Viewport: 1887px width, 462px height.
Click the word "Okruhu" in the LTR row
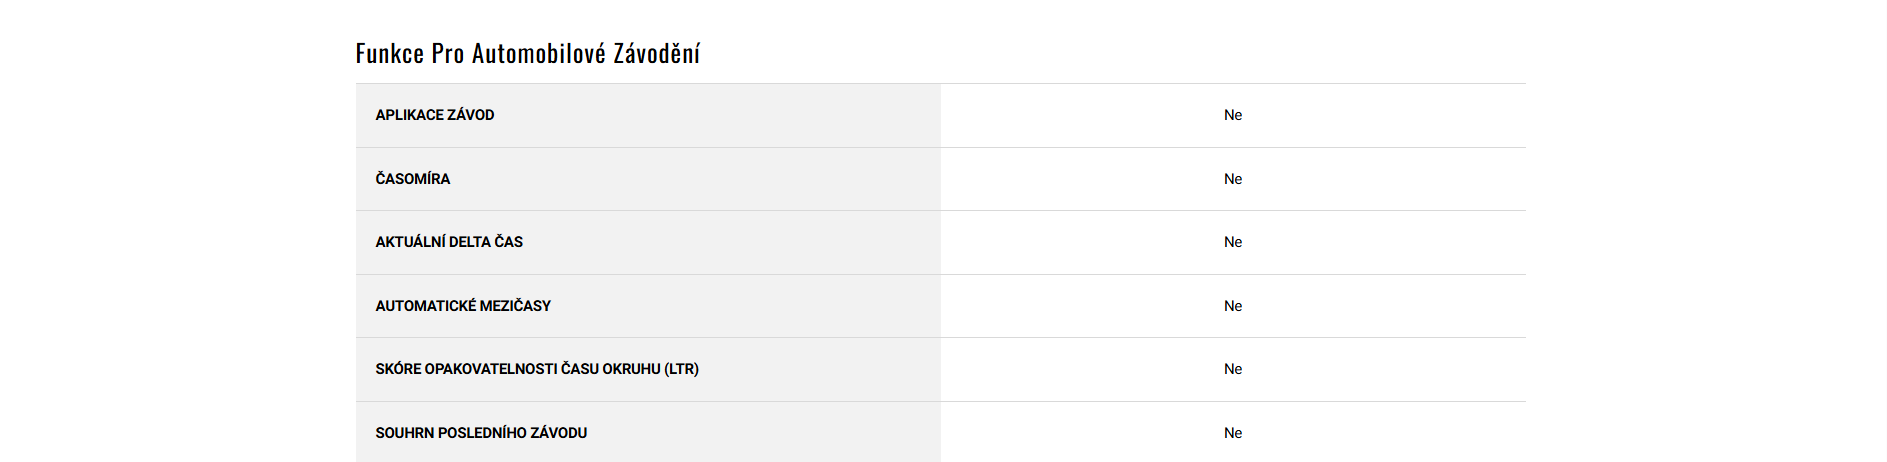631,369
